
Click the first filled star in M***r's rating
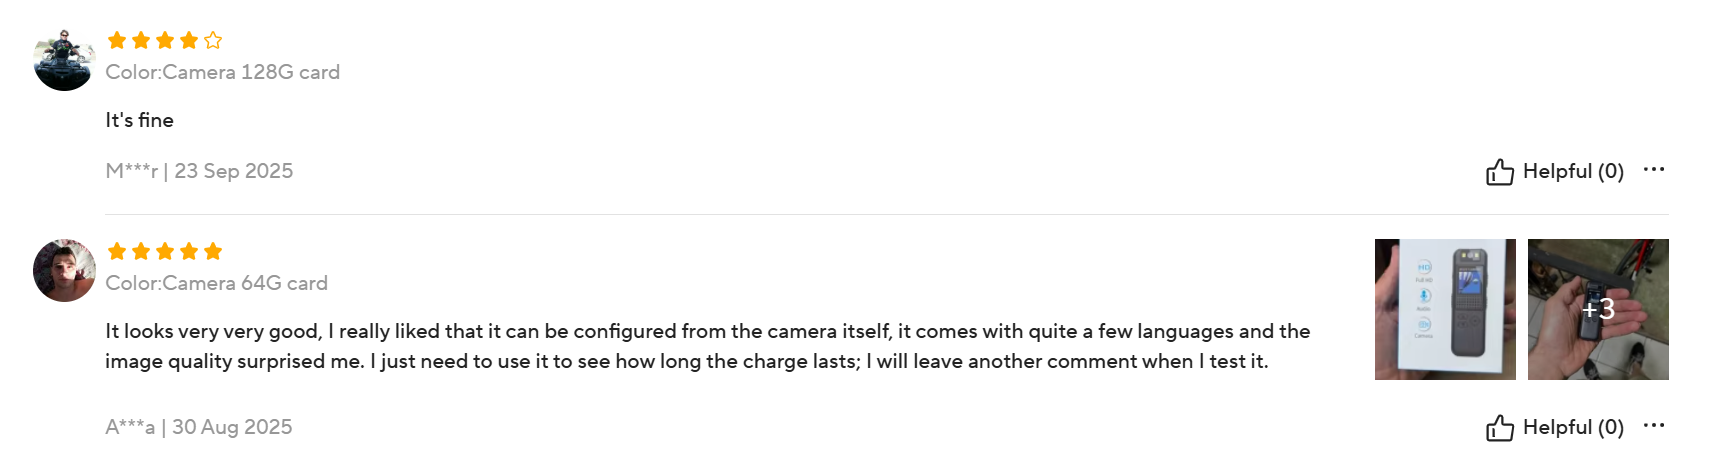(117, 41)
